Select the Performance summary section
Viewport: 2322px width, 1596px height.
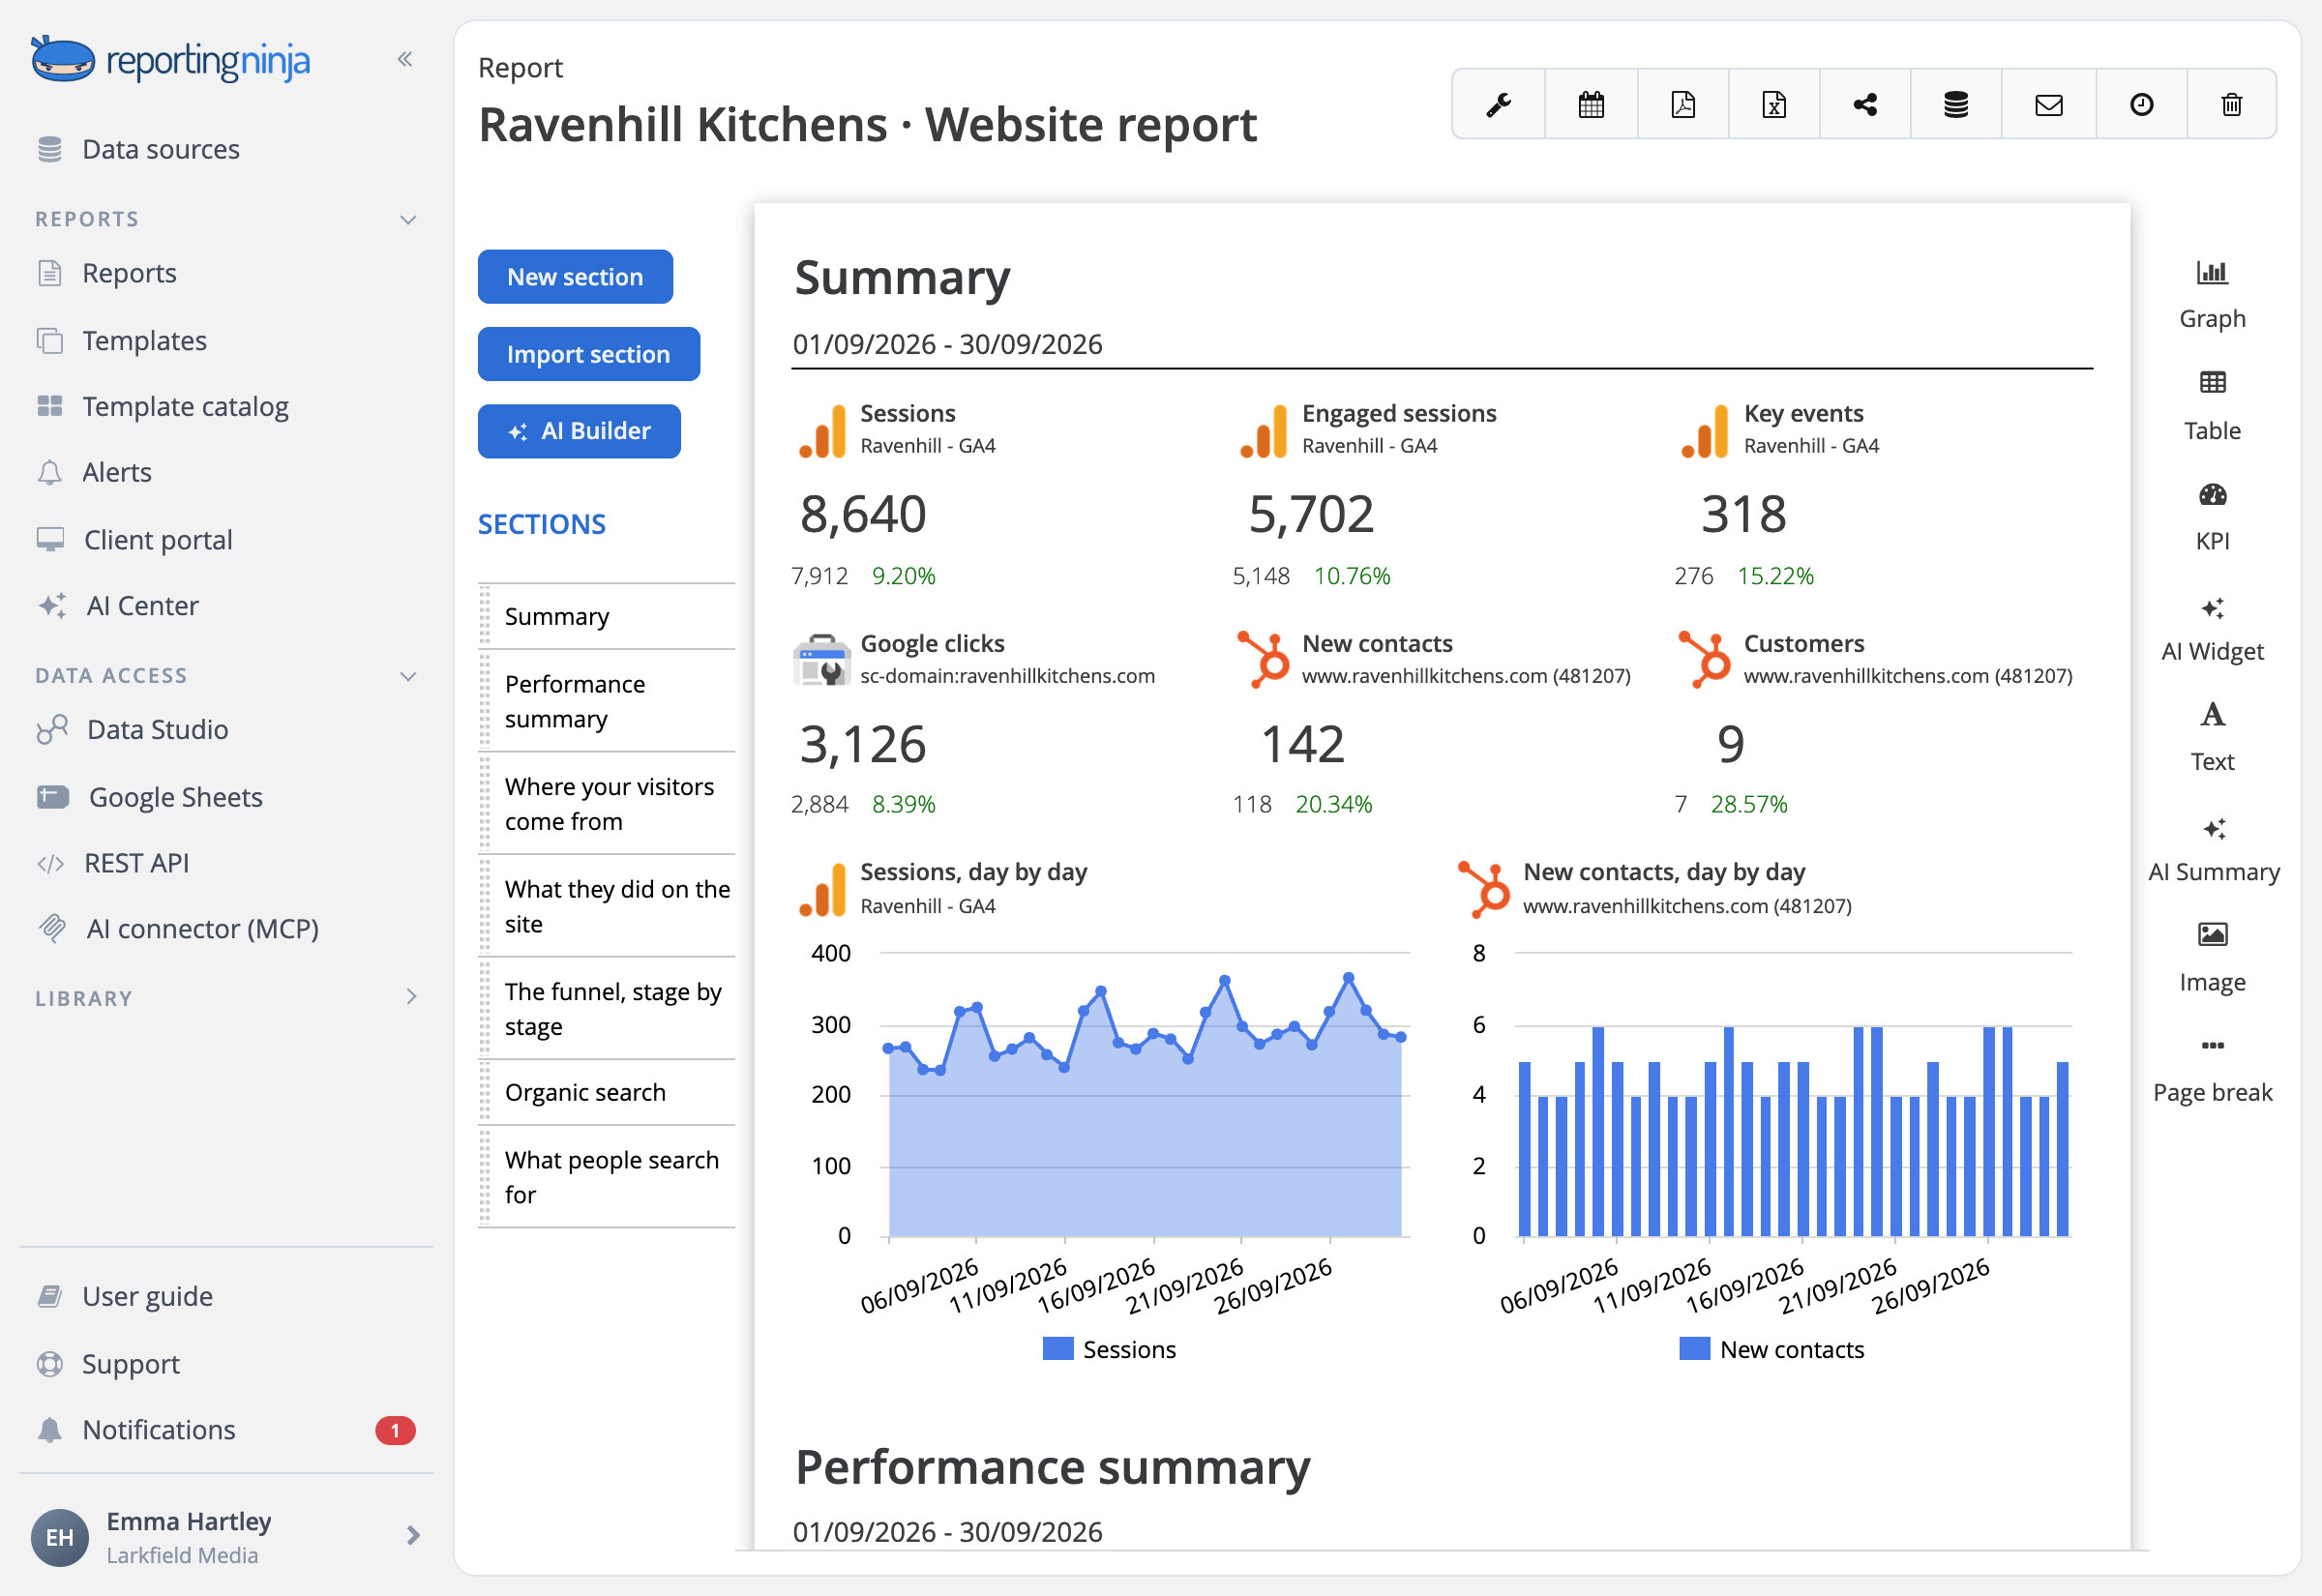[x=607, y=701]
